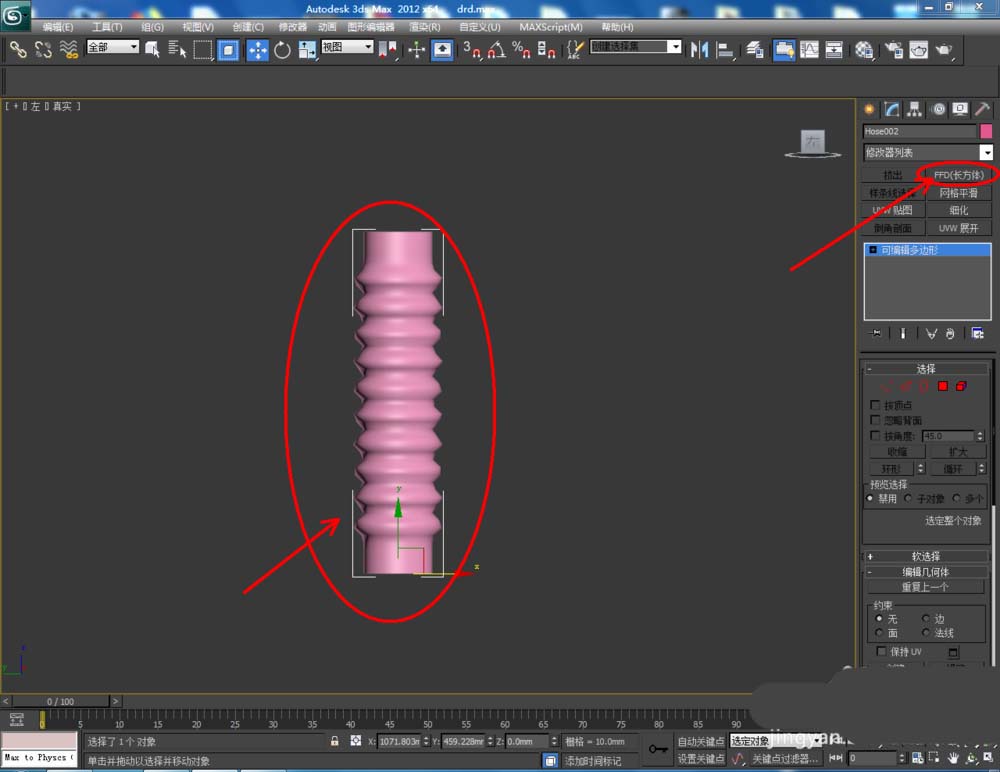Open the 修改器列表 modifier list dropdown
1000x772 pixels.
pos(928,152)
